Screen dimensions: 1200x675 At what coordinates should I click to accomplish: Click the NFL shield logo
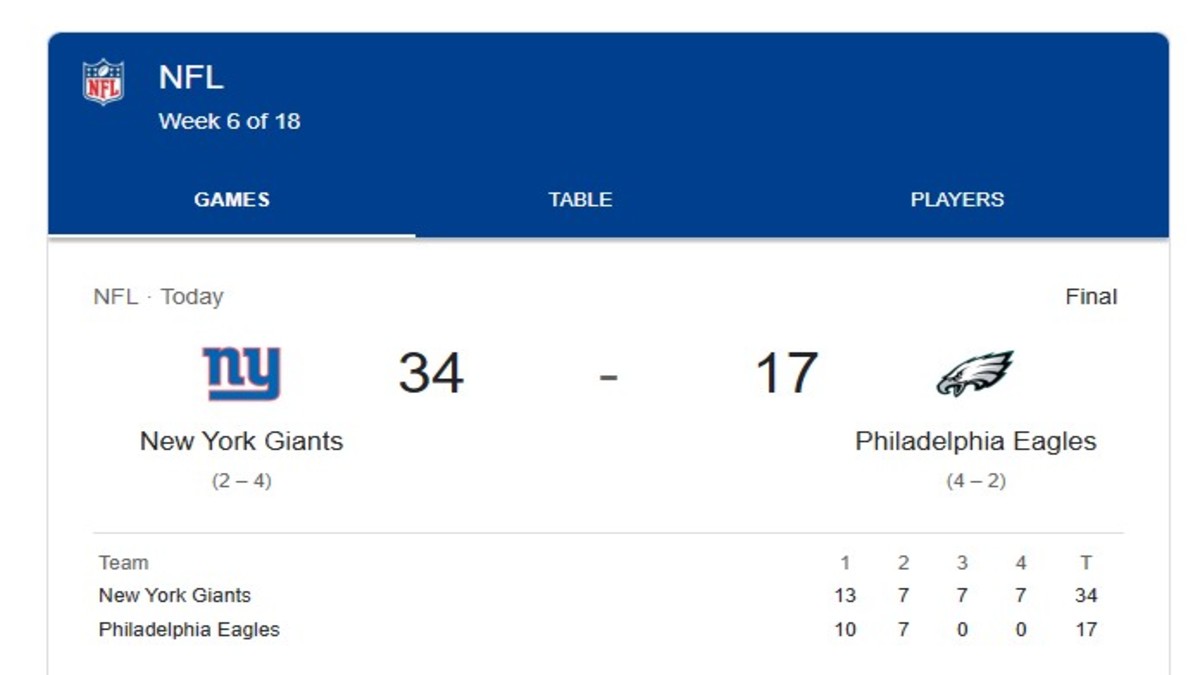(x=103, y=82)
